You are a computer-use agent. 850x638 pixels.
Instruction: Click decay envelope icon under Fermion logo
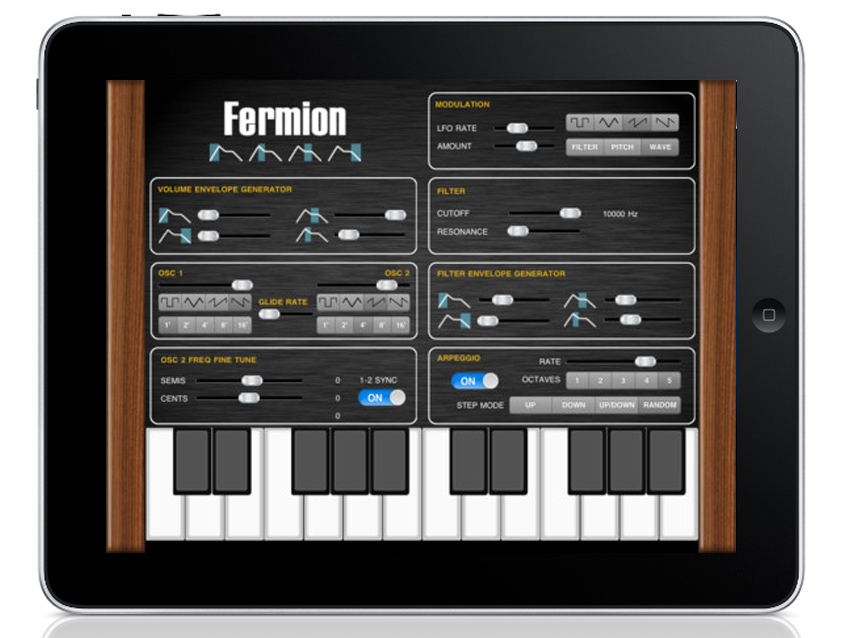click(265, 153)
